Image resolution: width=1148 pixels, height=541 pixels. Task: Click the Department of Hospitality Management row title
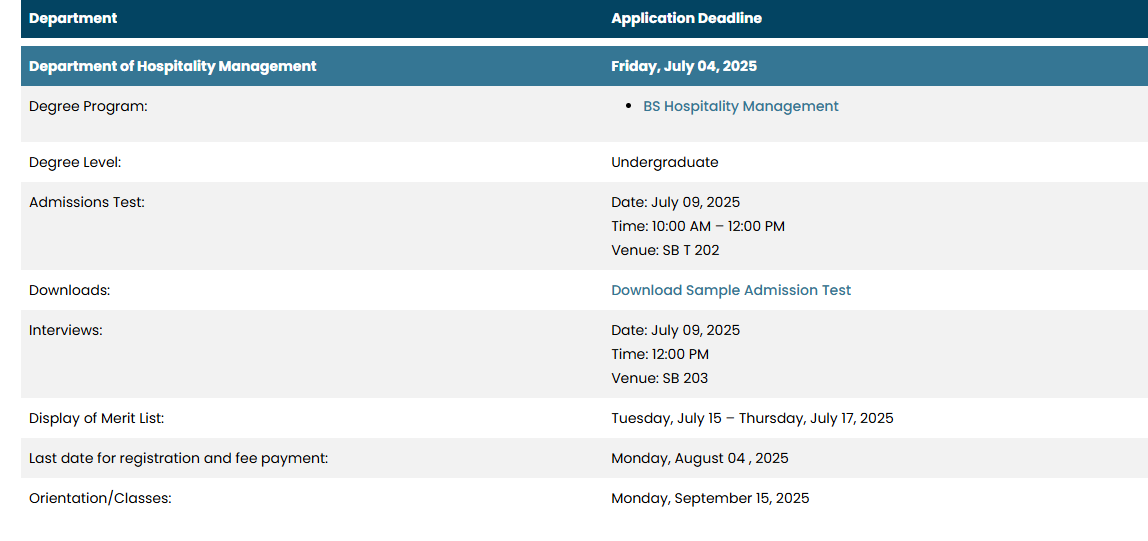(173, 66)
